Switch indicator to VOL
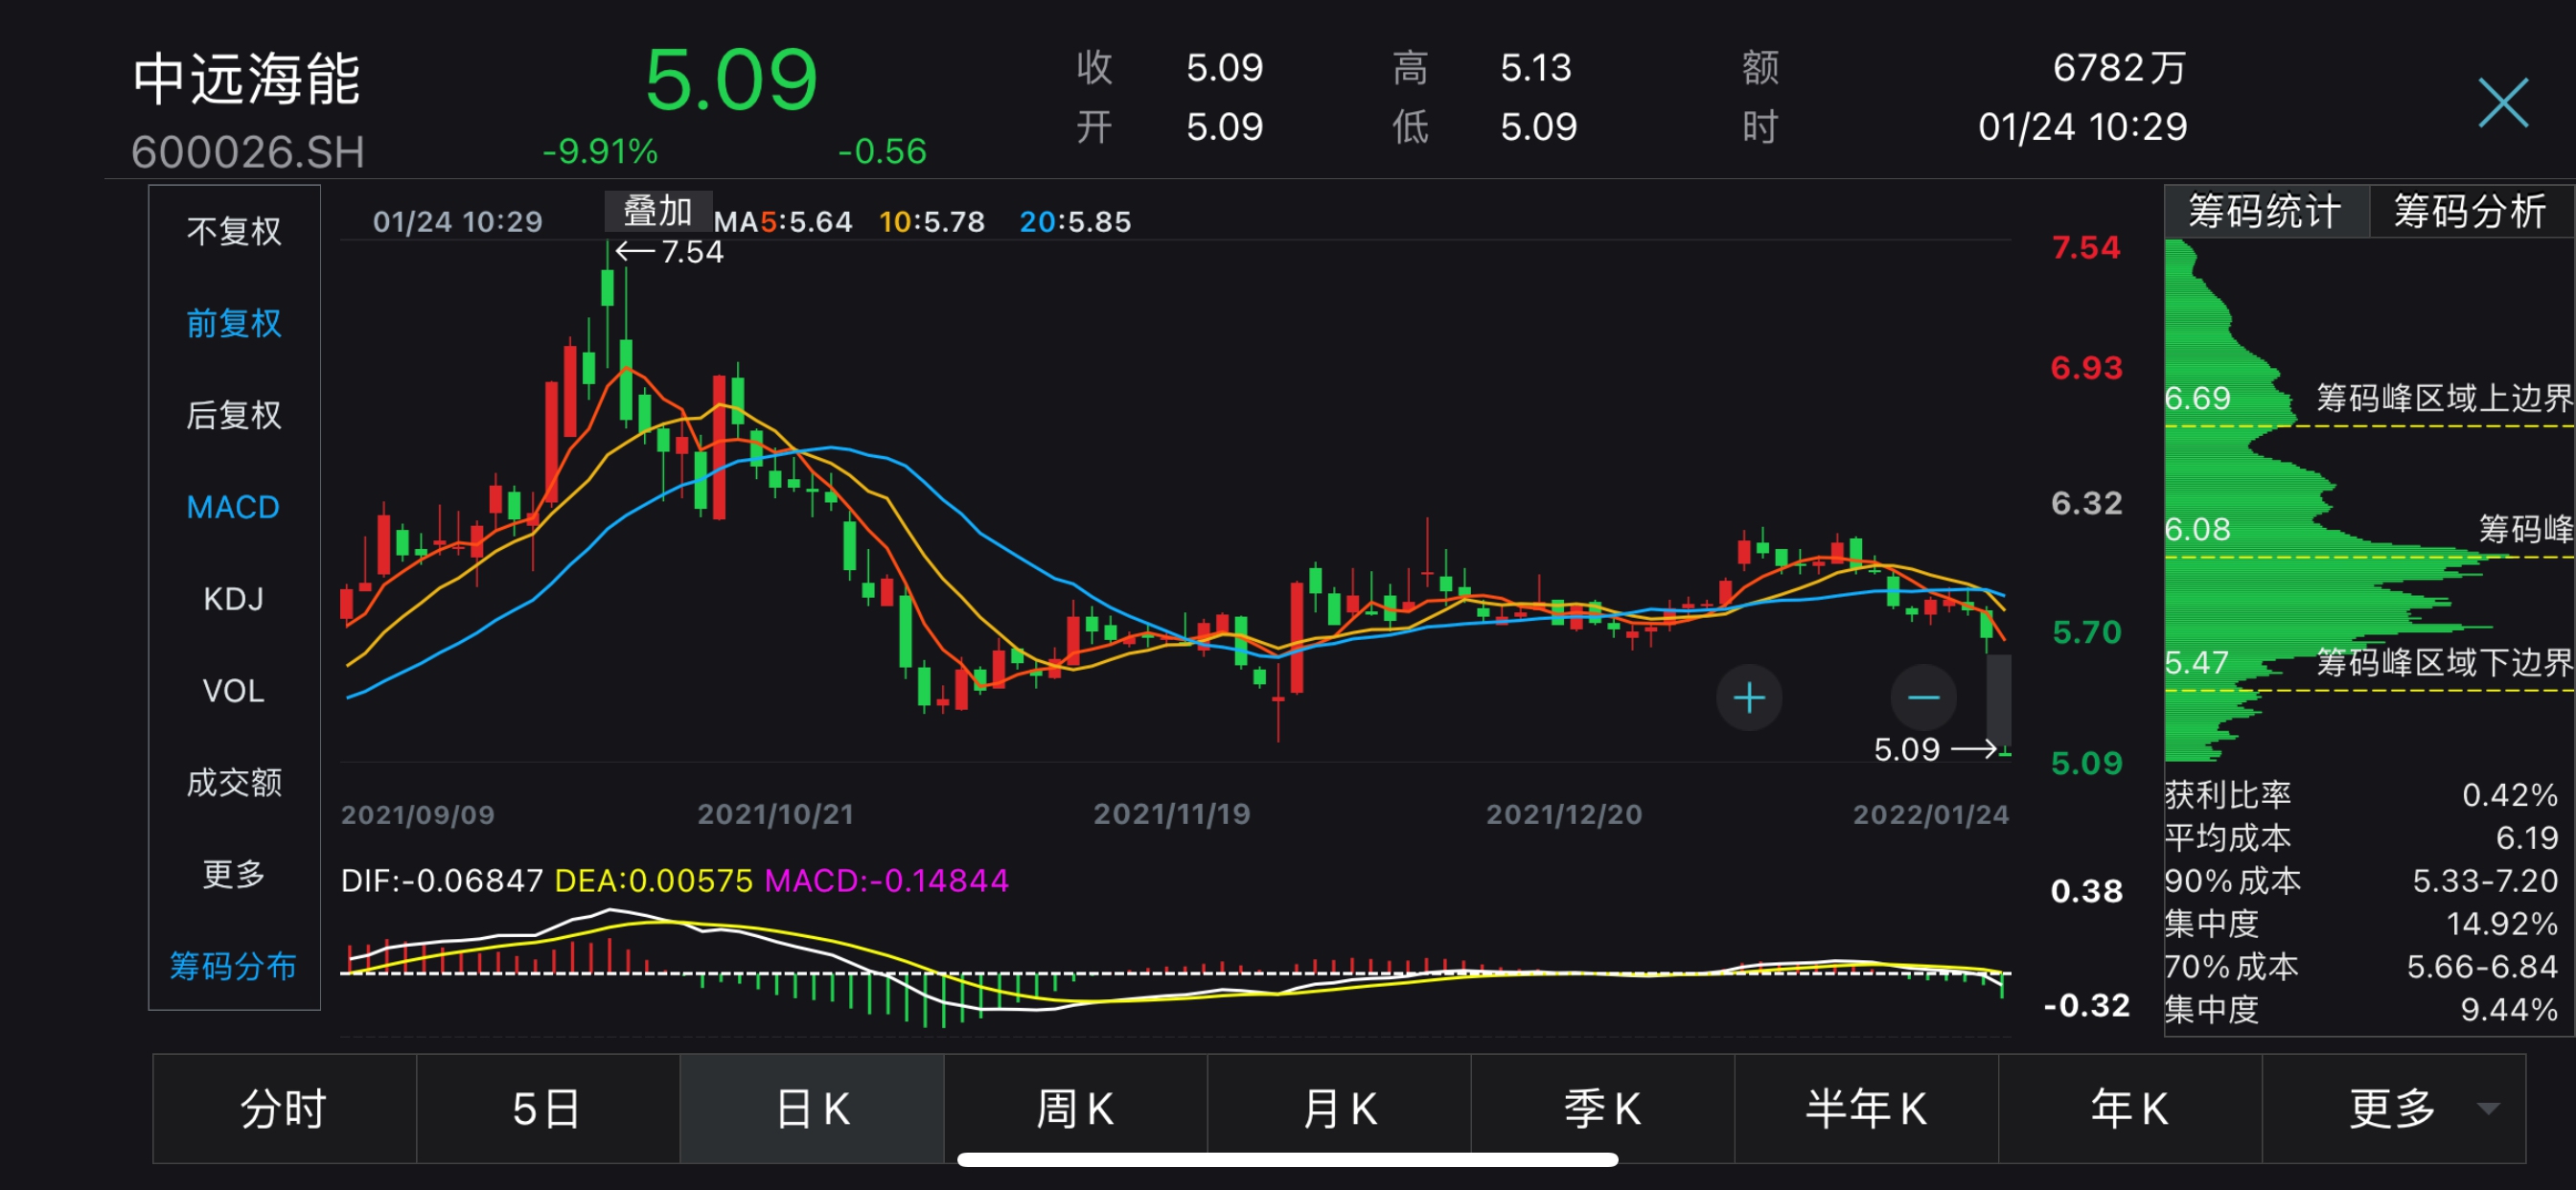The width and height of the screenshot is (2576, 1190). point(234,691)
